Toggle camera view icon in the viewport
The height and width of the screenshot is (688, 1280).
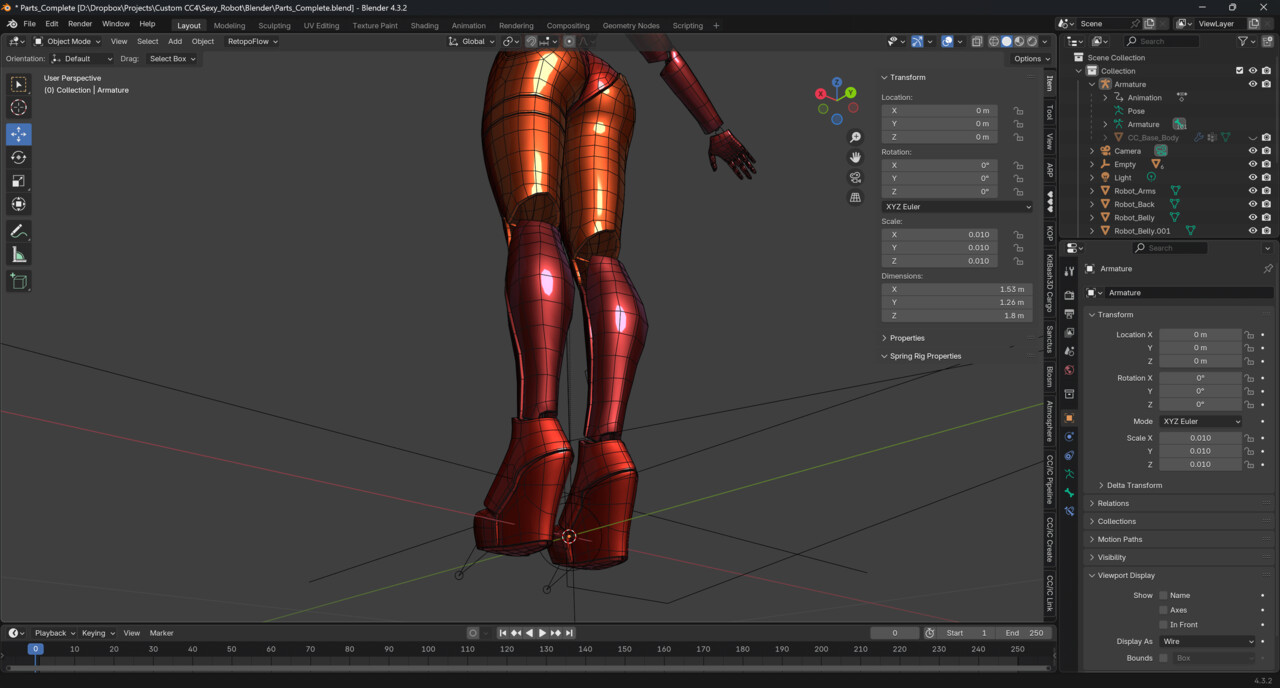click(855, 177)
